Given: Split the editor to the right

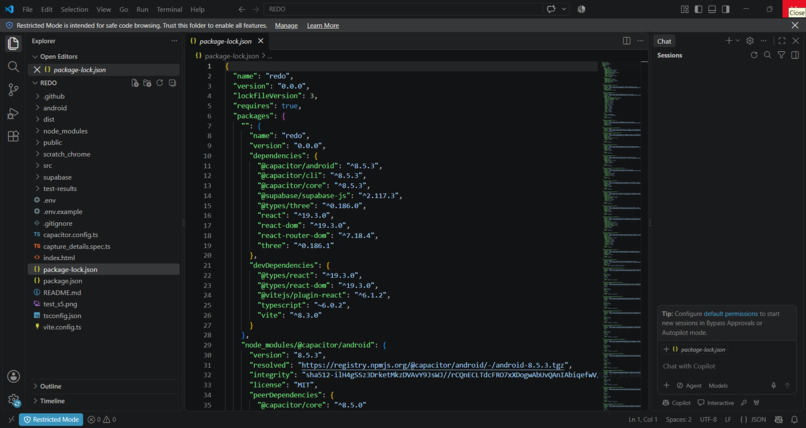Looking at the screenshot, I should [627, 41].
